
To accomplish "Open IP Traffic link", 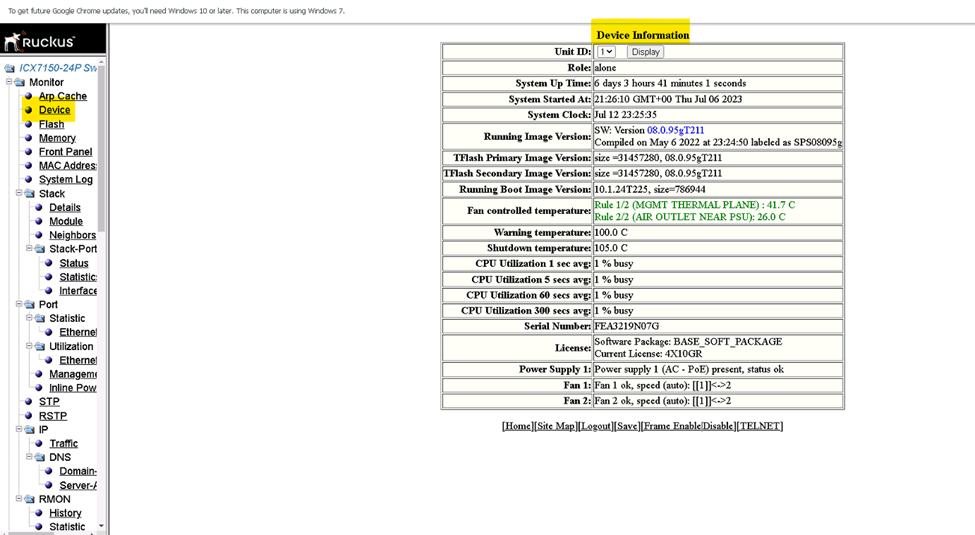I will pos(63,444).
